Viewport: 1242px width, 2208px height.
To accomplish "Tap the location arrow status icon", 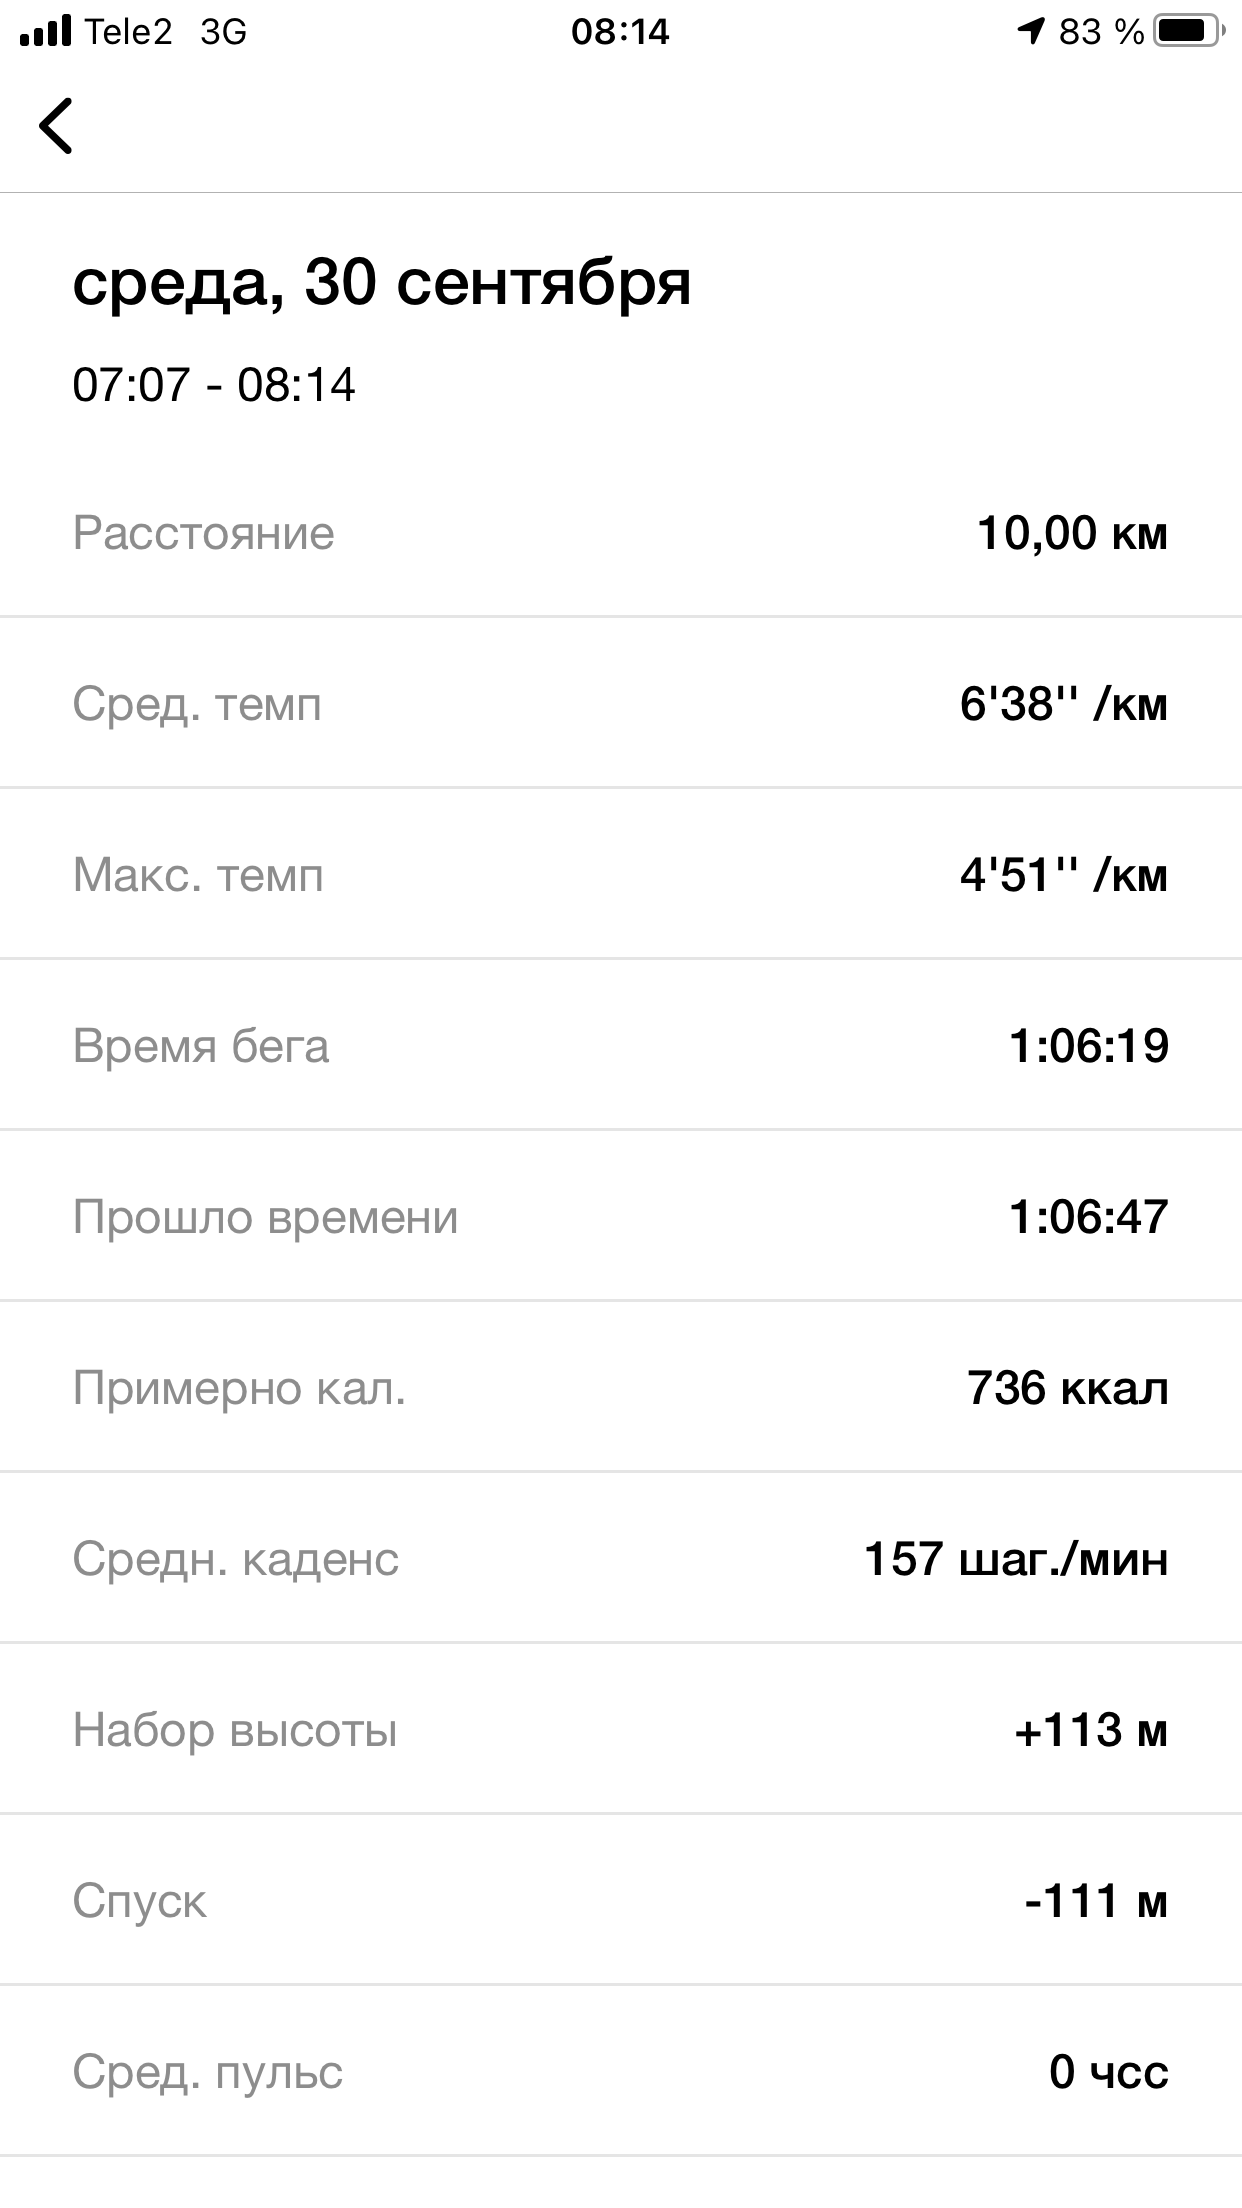I will pyautogui.click(x=1029, y=32).
